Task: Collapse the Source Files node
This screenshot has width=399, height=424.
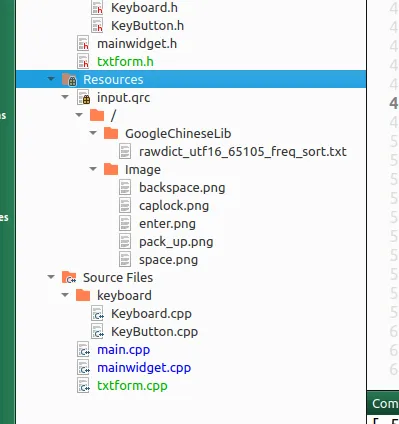Action: point(51,277)
